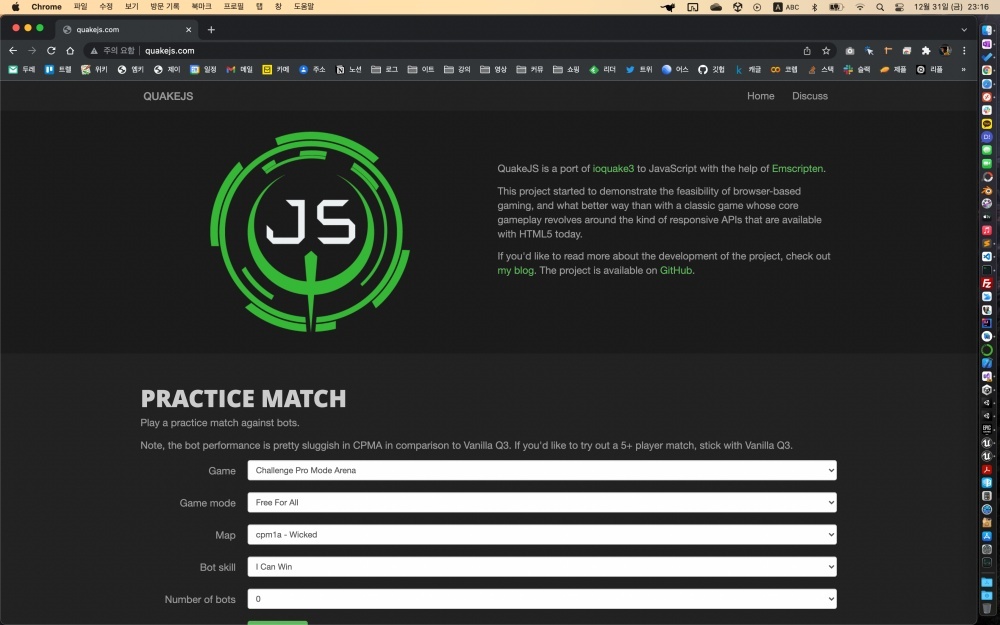Go back with the browser back arrow
Image resolution: width=1000 pixels, height=625 pixels.
(13, 50)
